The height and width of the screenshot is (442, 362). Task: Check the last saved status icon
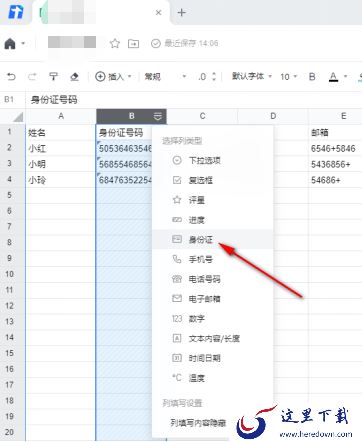(x=156, y=43)
